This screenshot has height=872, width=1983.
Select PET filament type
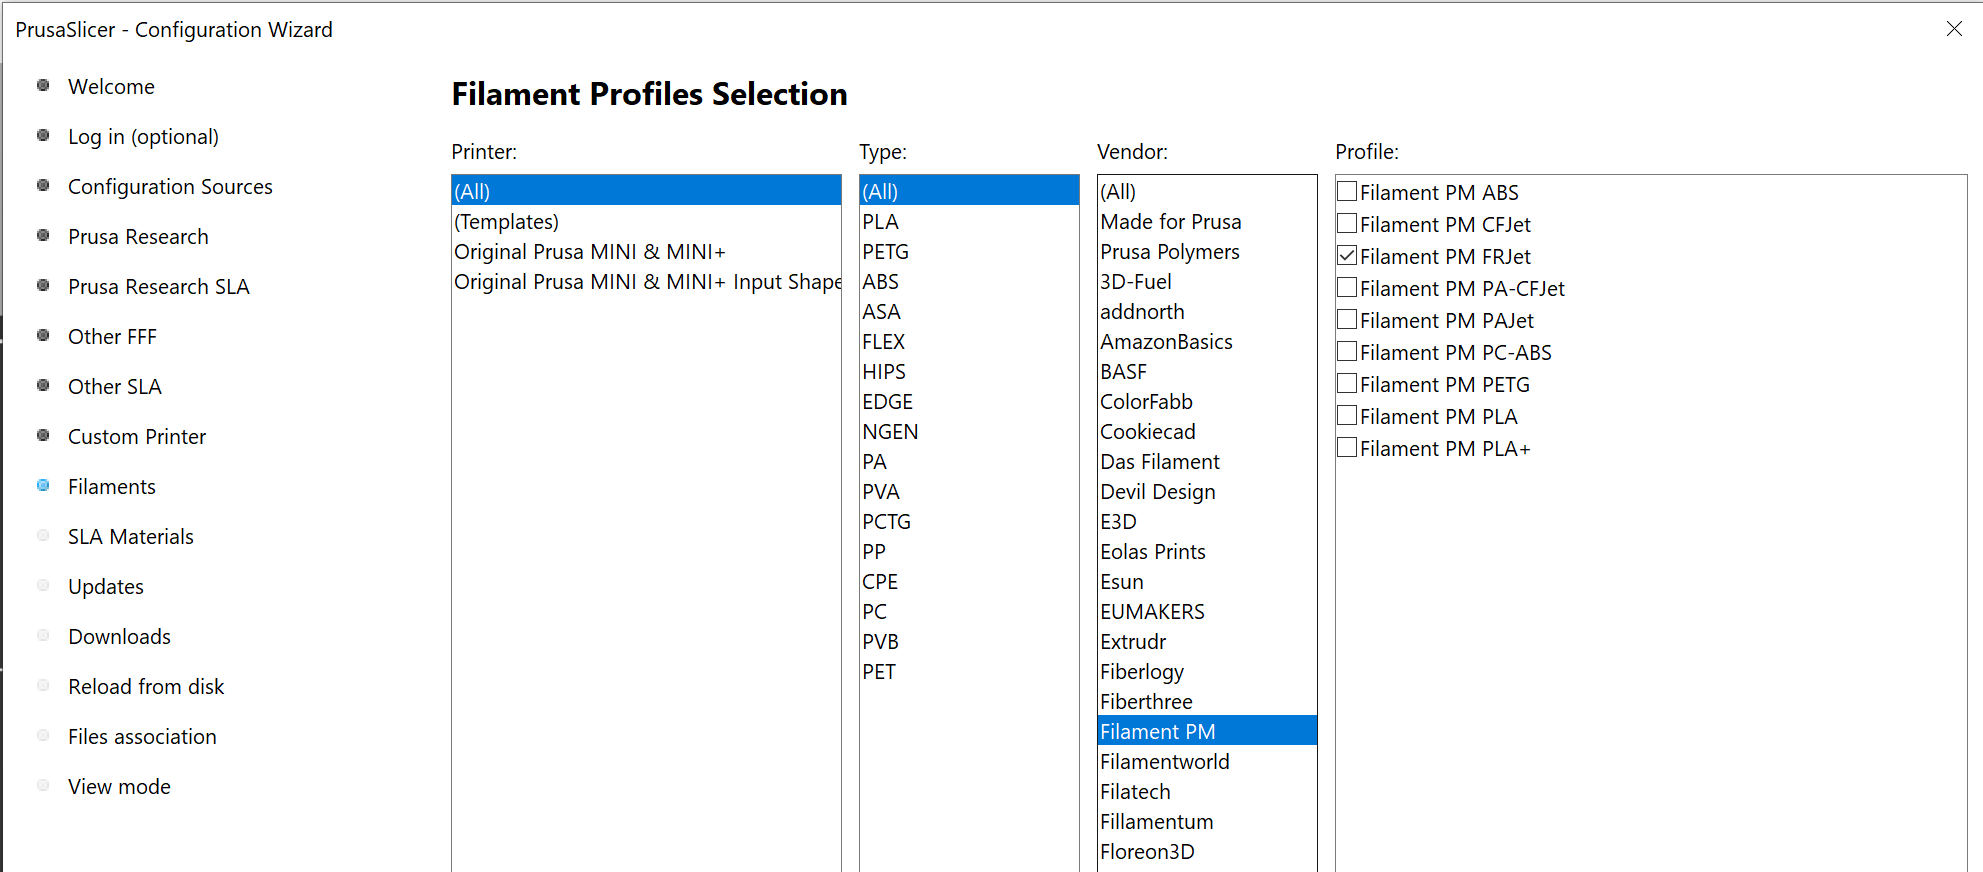[969, 671]
